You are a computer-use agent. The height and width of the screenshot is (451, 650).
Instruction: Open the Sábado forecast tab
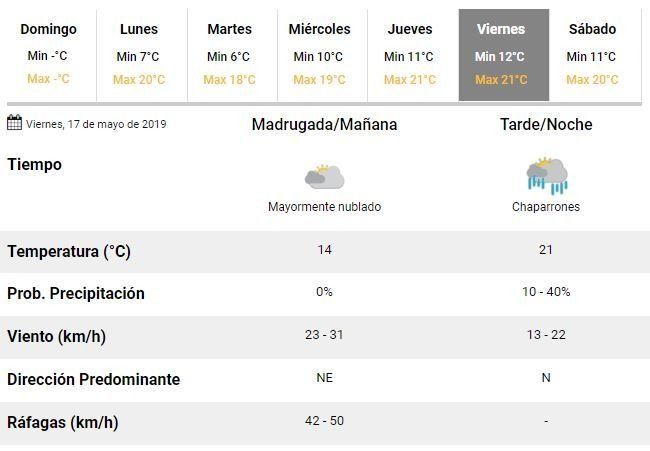(591, 55)
